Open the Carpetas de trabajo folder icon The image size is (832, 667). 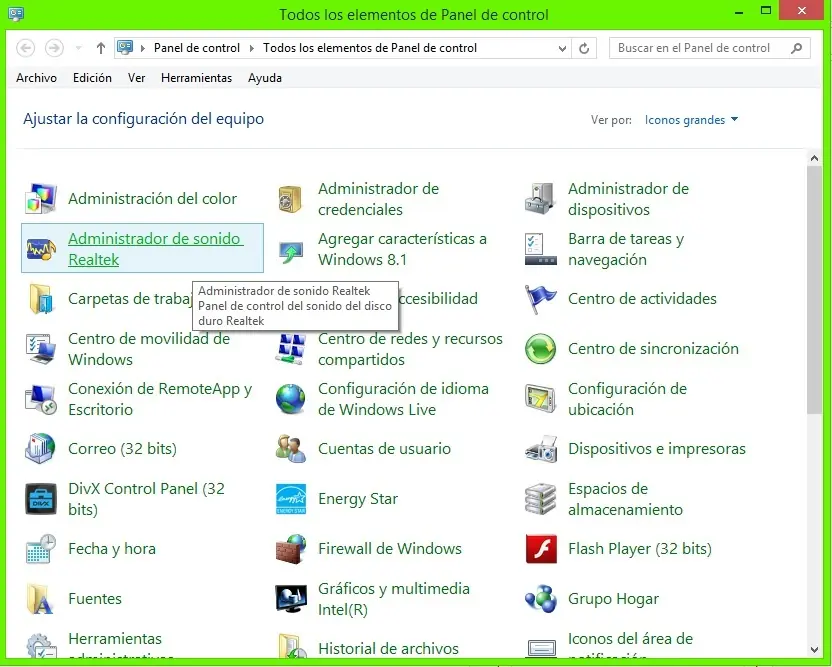pos(41,298)
